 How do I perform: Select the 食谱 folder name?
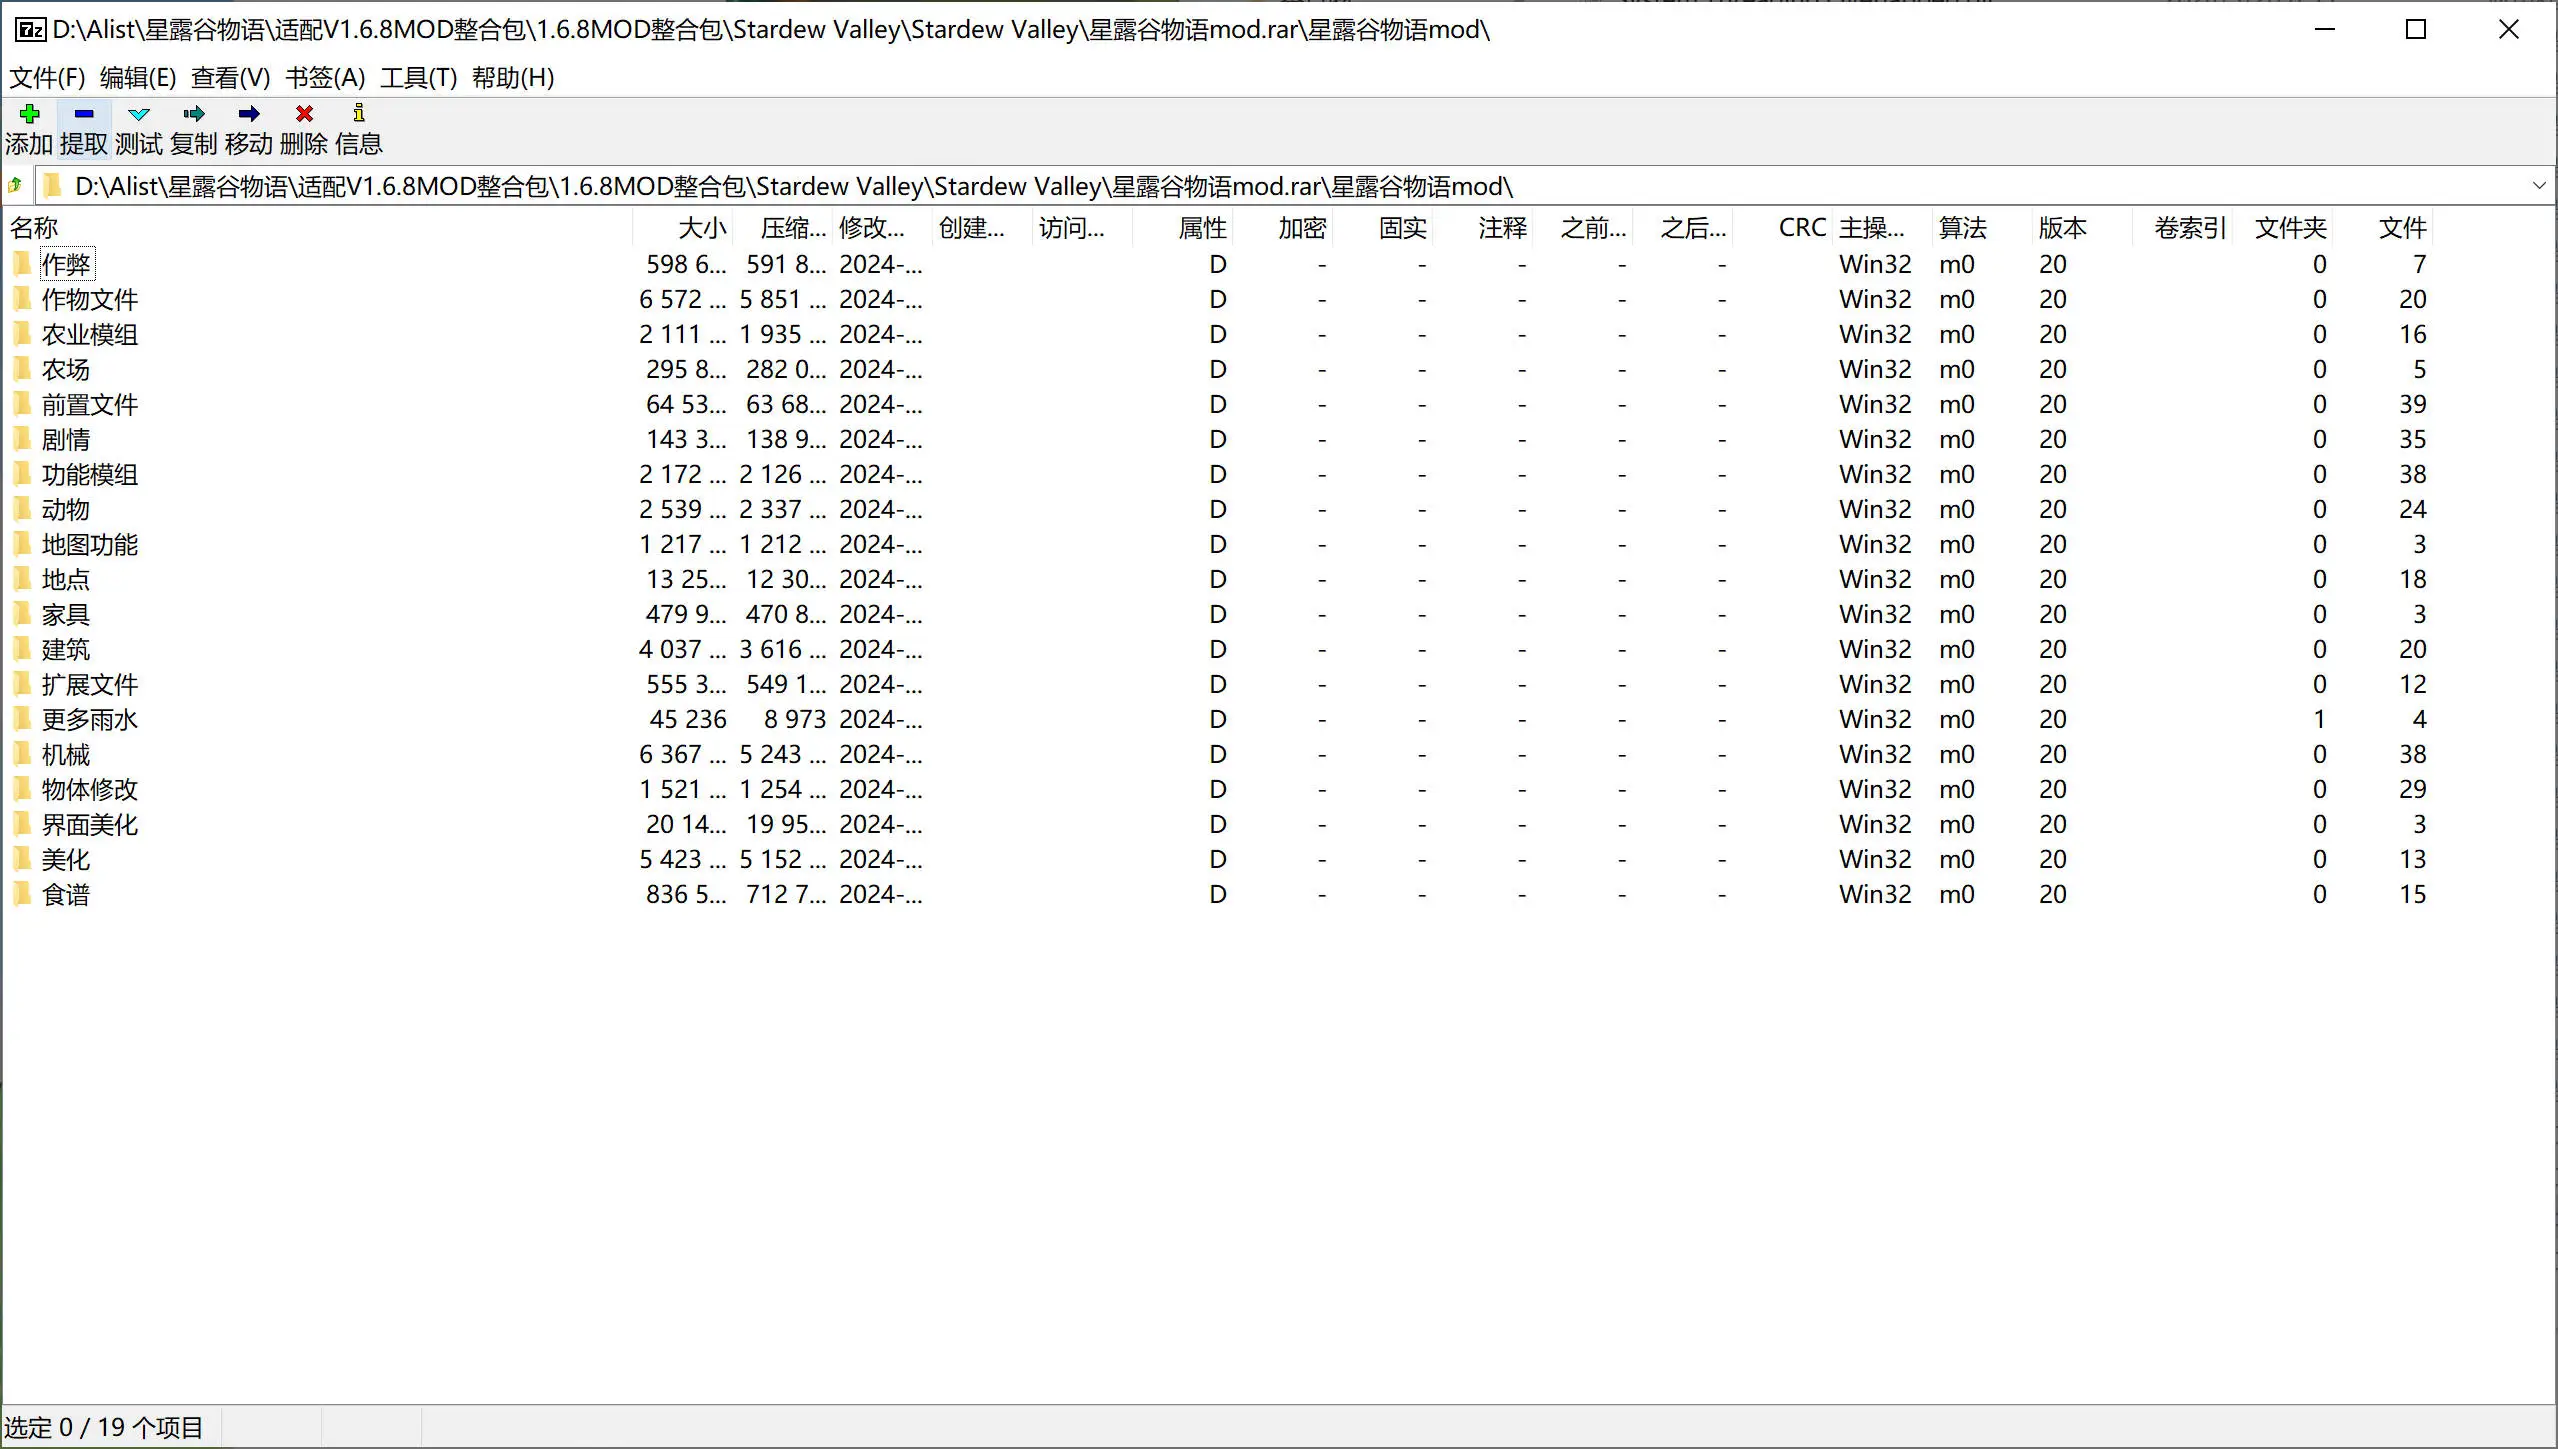pos(66,894)
